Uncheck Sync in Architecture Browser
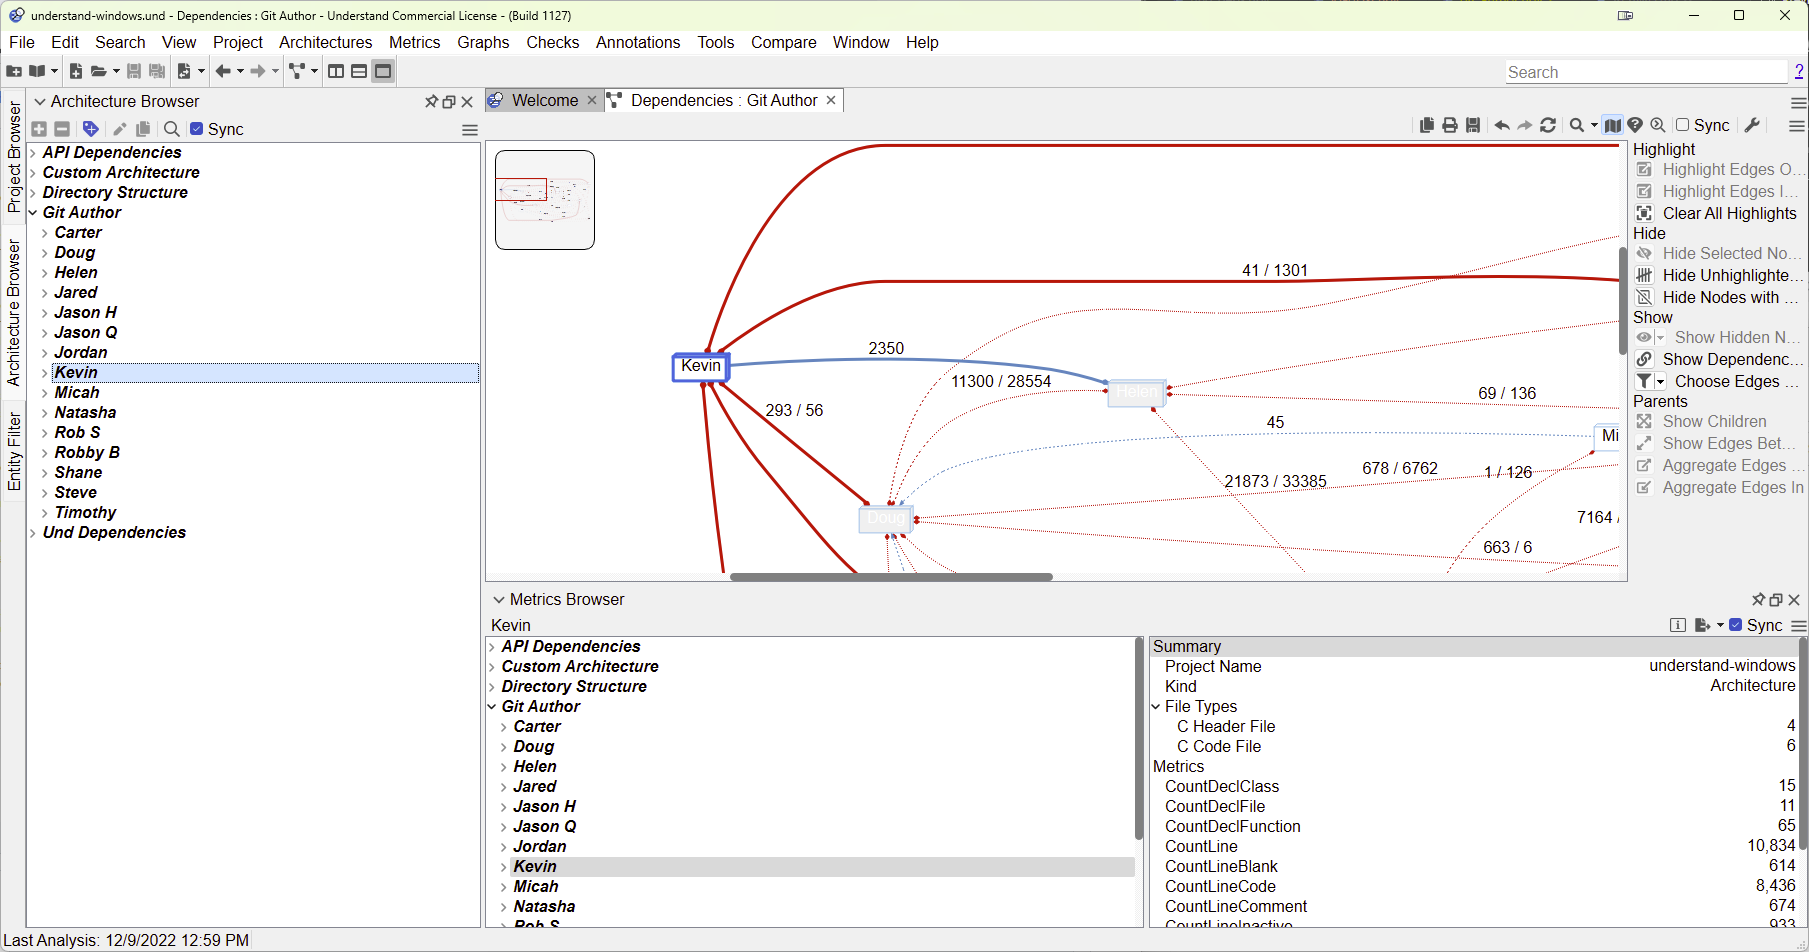The width and height of the screenshot is (1809, 952). 197,129
